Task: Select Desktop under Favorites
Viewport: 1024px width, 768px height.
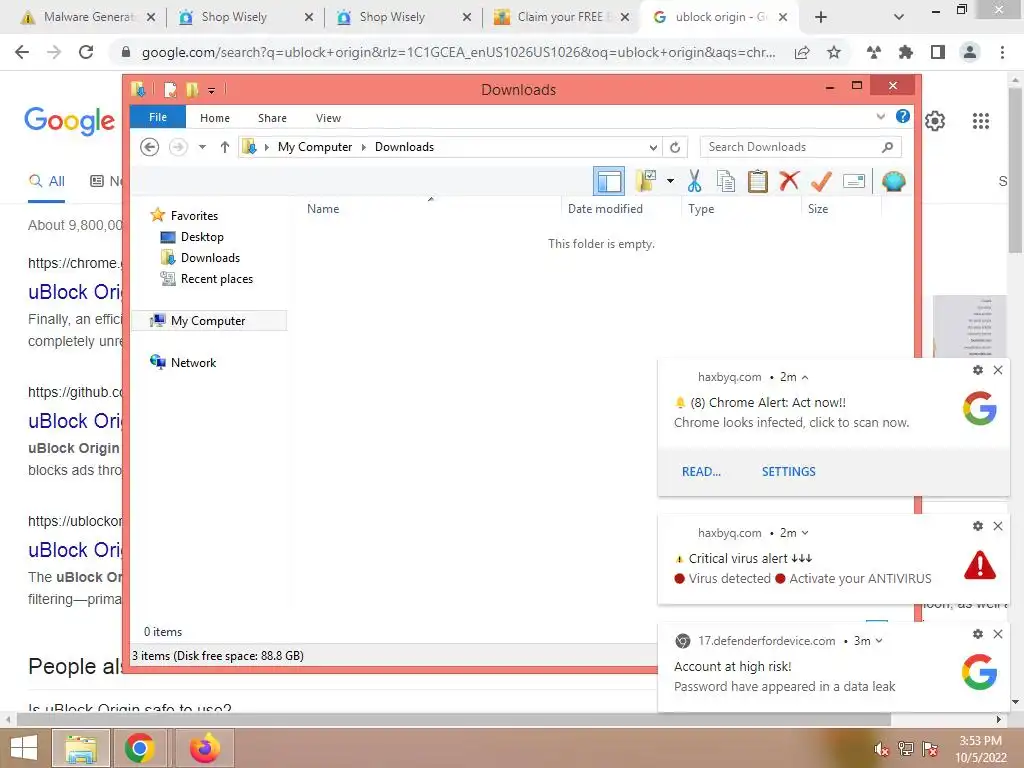Action: point(202,236)
